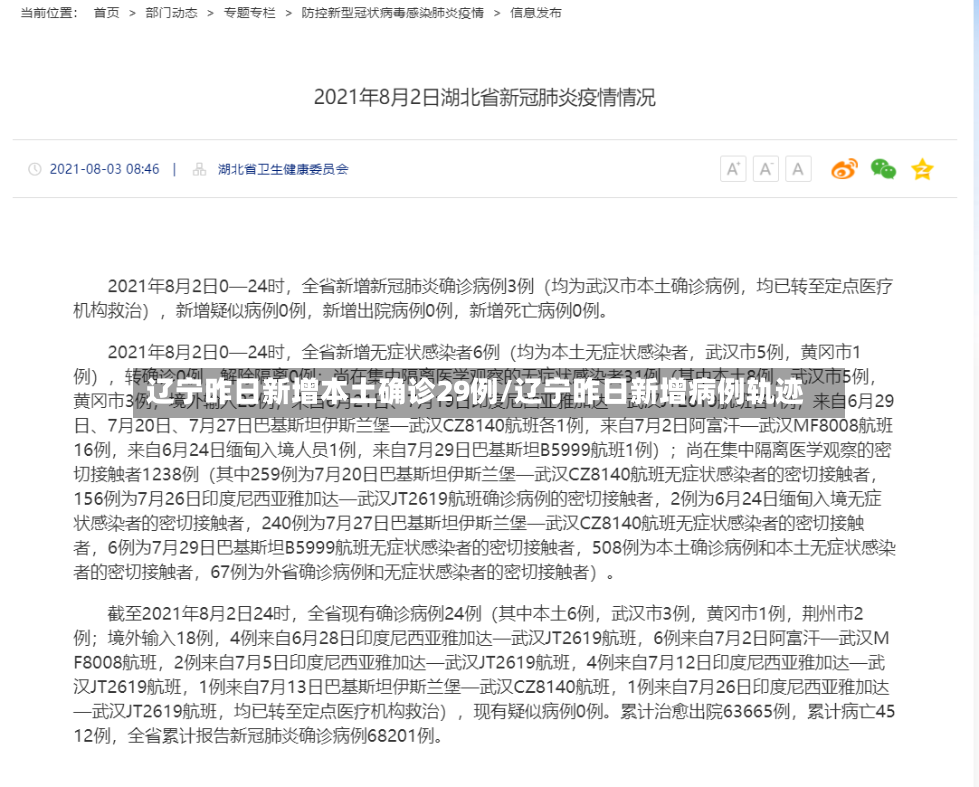Open 专题专栏 breadcrumb link
Viewport: 979px width, 787px height.
tap(249, 12)
